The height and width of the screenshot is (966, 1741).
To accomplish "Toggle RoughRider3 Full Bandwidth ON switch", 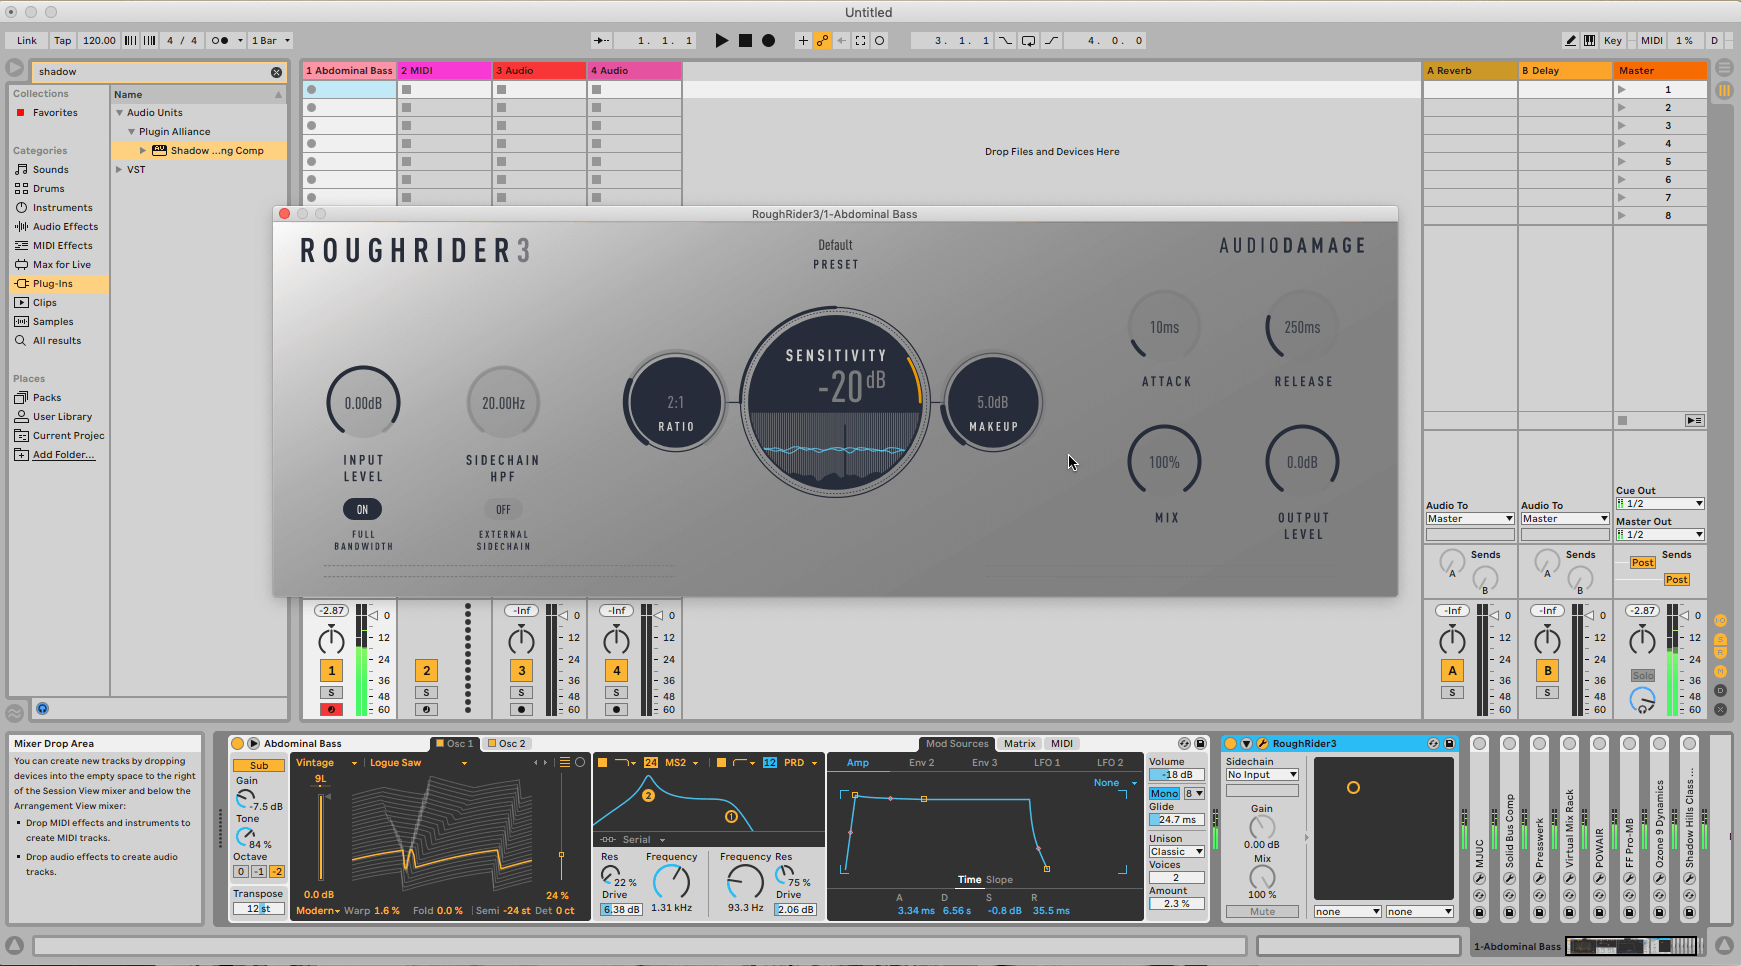I will click(x=362, y=510).
